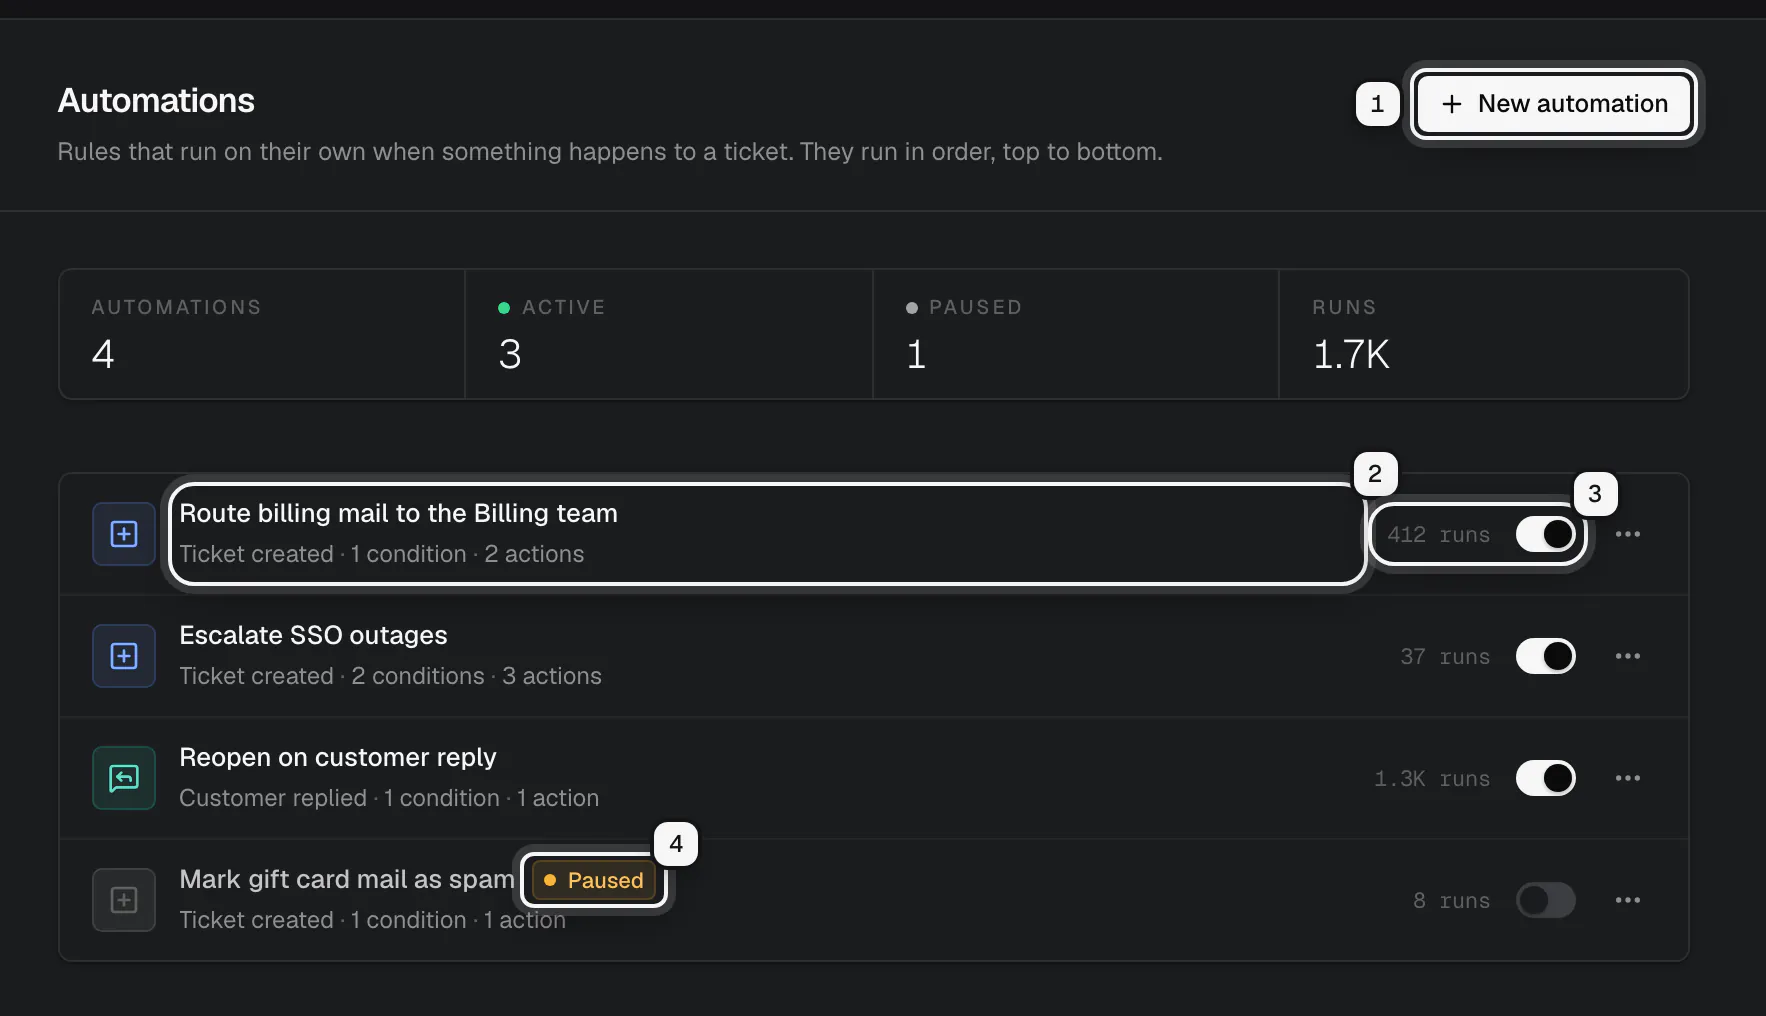Click the plus icon in New automation
Screen dimensions: 1766x1016
1452,104
